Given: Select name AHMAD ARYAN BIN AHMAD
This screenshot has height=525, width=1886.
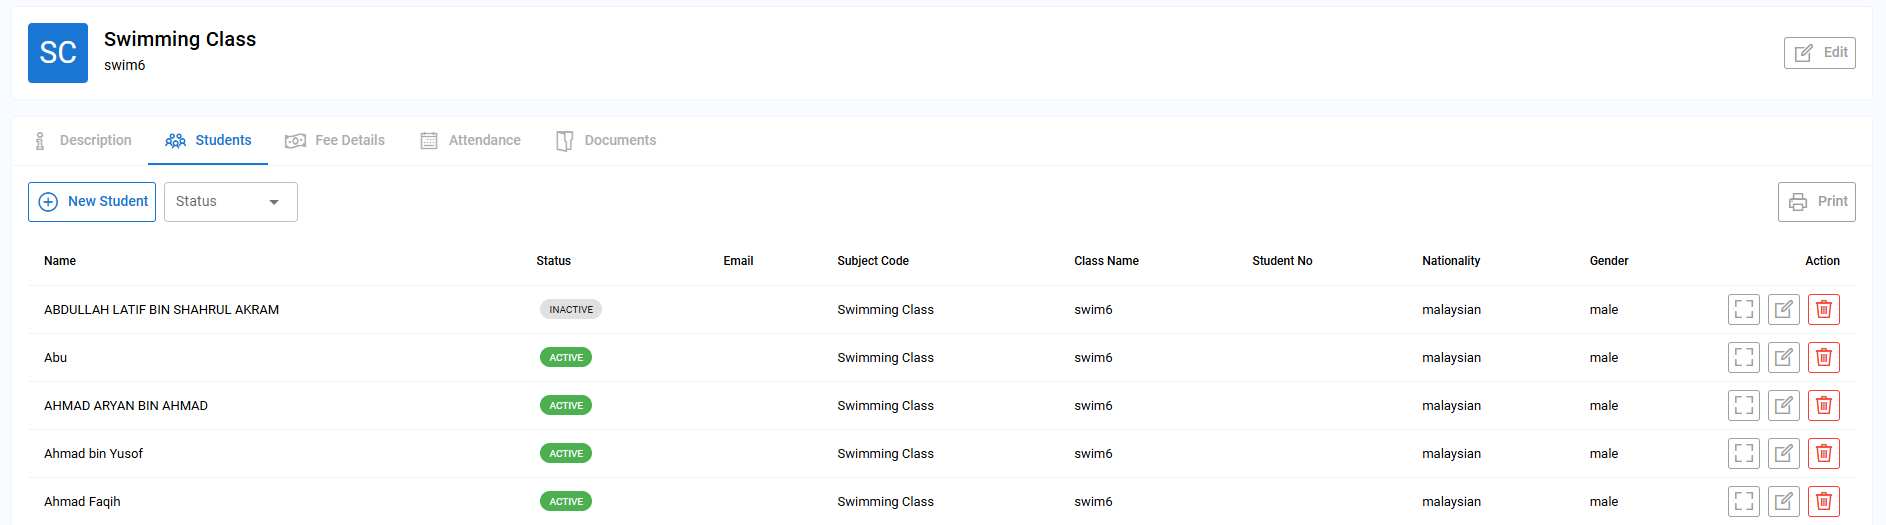Looking at the screenshot, I should tap(126, 406).
